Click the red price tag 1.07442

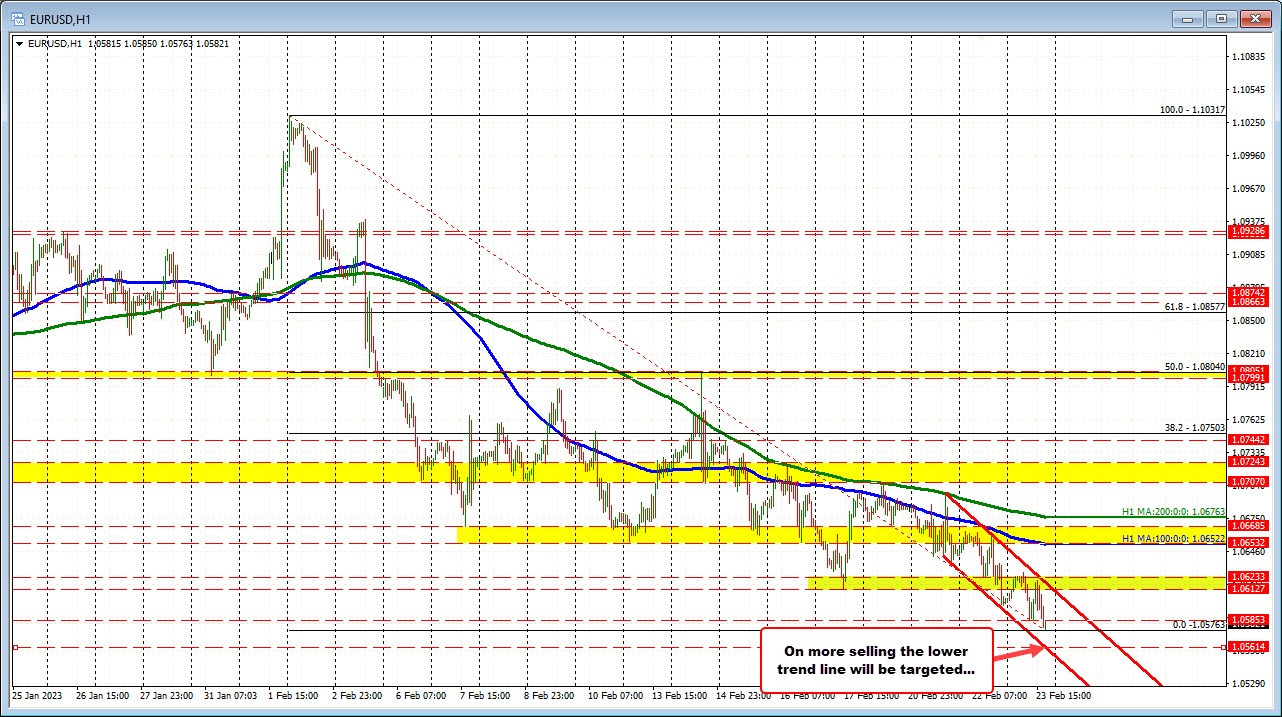(x=1249, y=439)
